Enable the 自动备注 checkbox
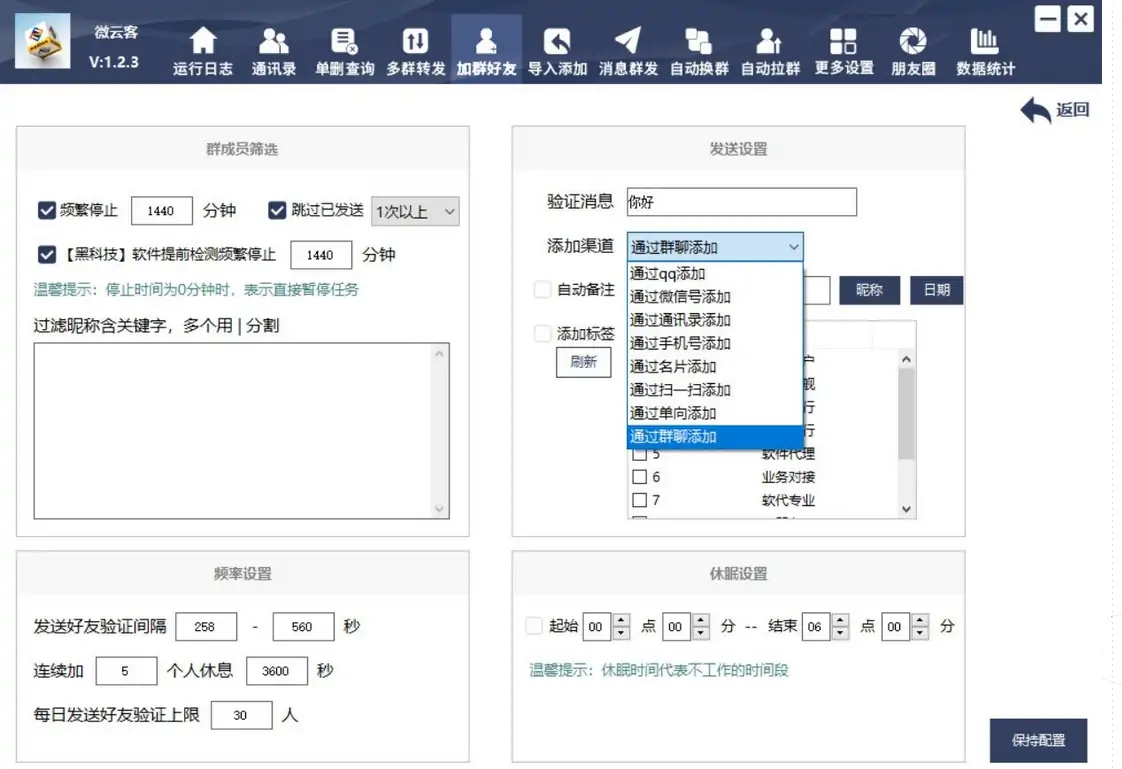1122x769 pixels. click(x=542, y=289)
